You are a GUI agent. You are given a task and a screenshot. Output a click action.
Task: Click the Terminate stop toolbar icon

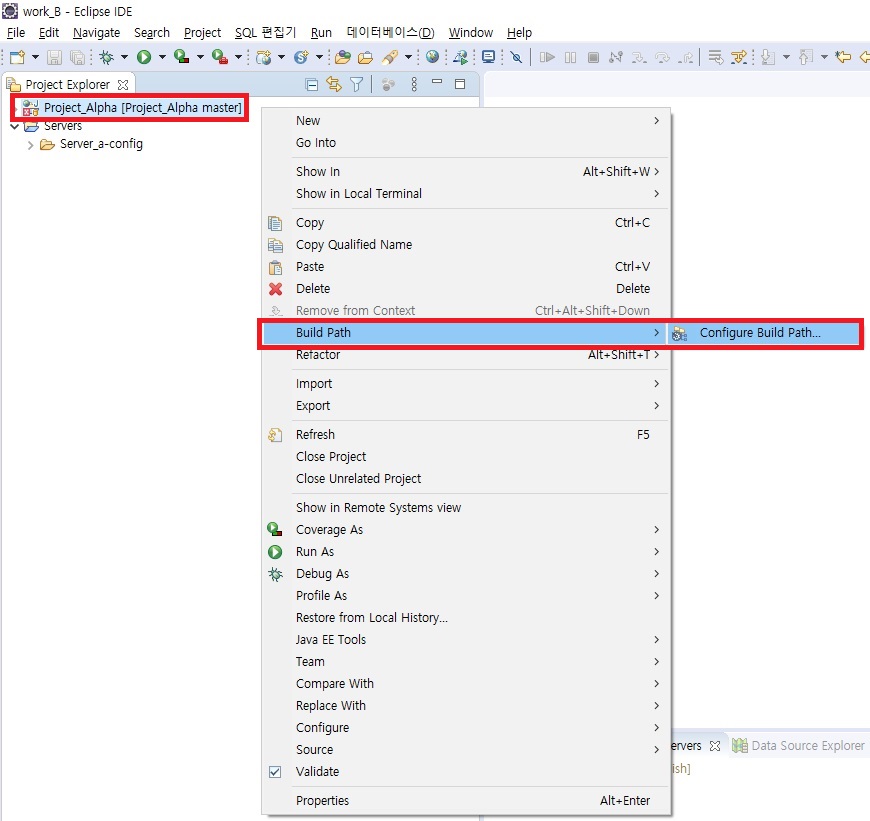click(x=593, y=57)
